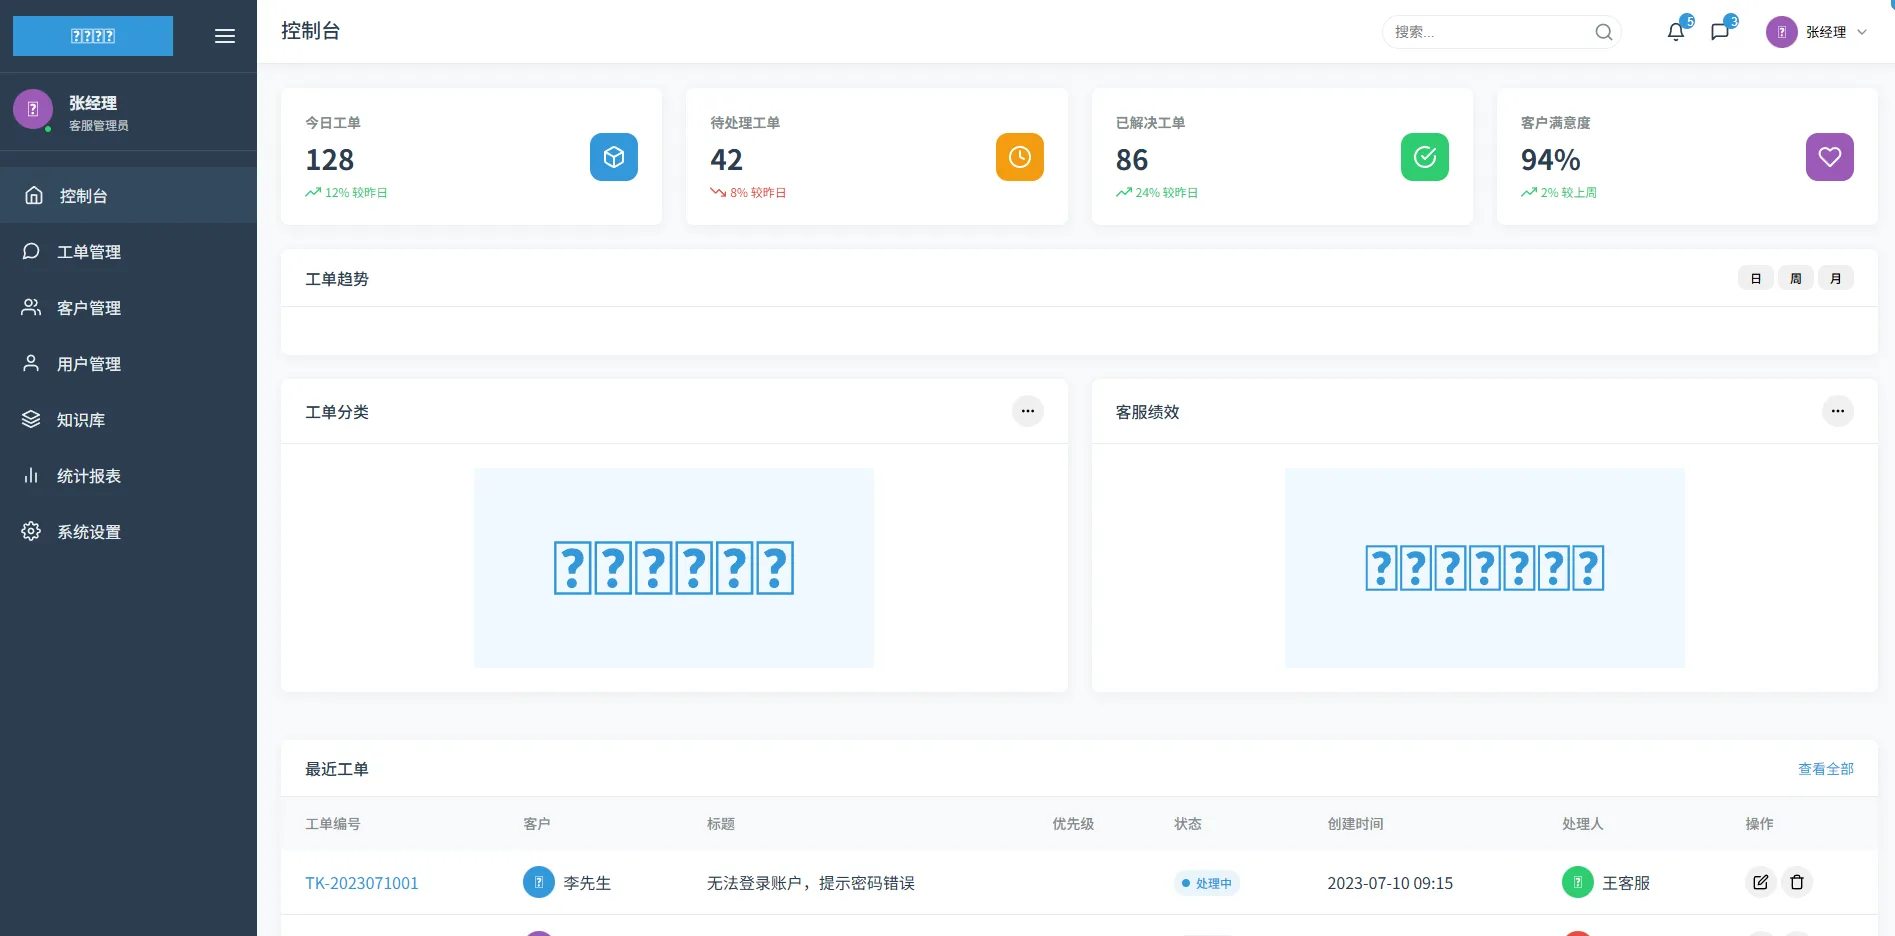This screenshot has width=1895, height=936.
Task: Switch the 工单趋势 chart to 月
Action: pyautogui.click(x=1836, y=278)
